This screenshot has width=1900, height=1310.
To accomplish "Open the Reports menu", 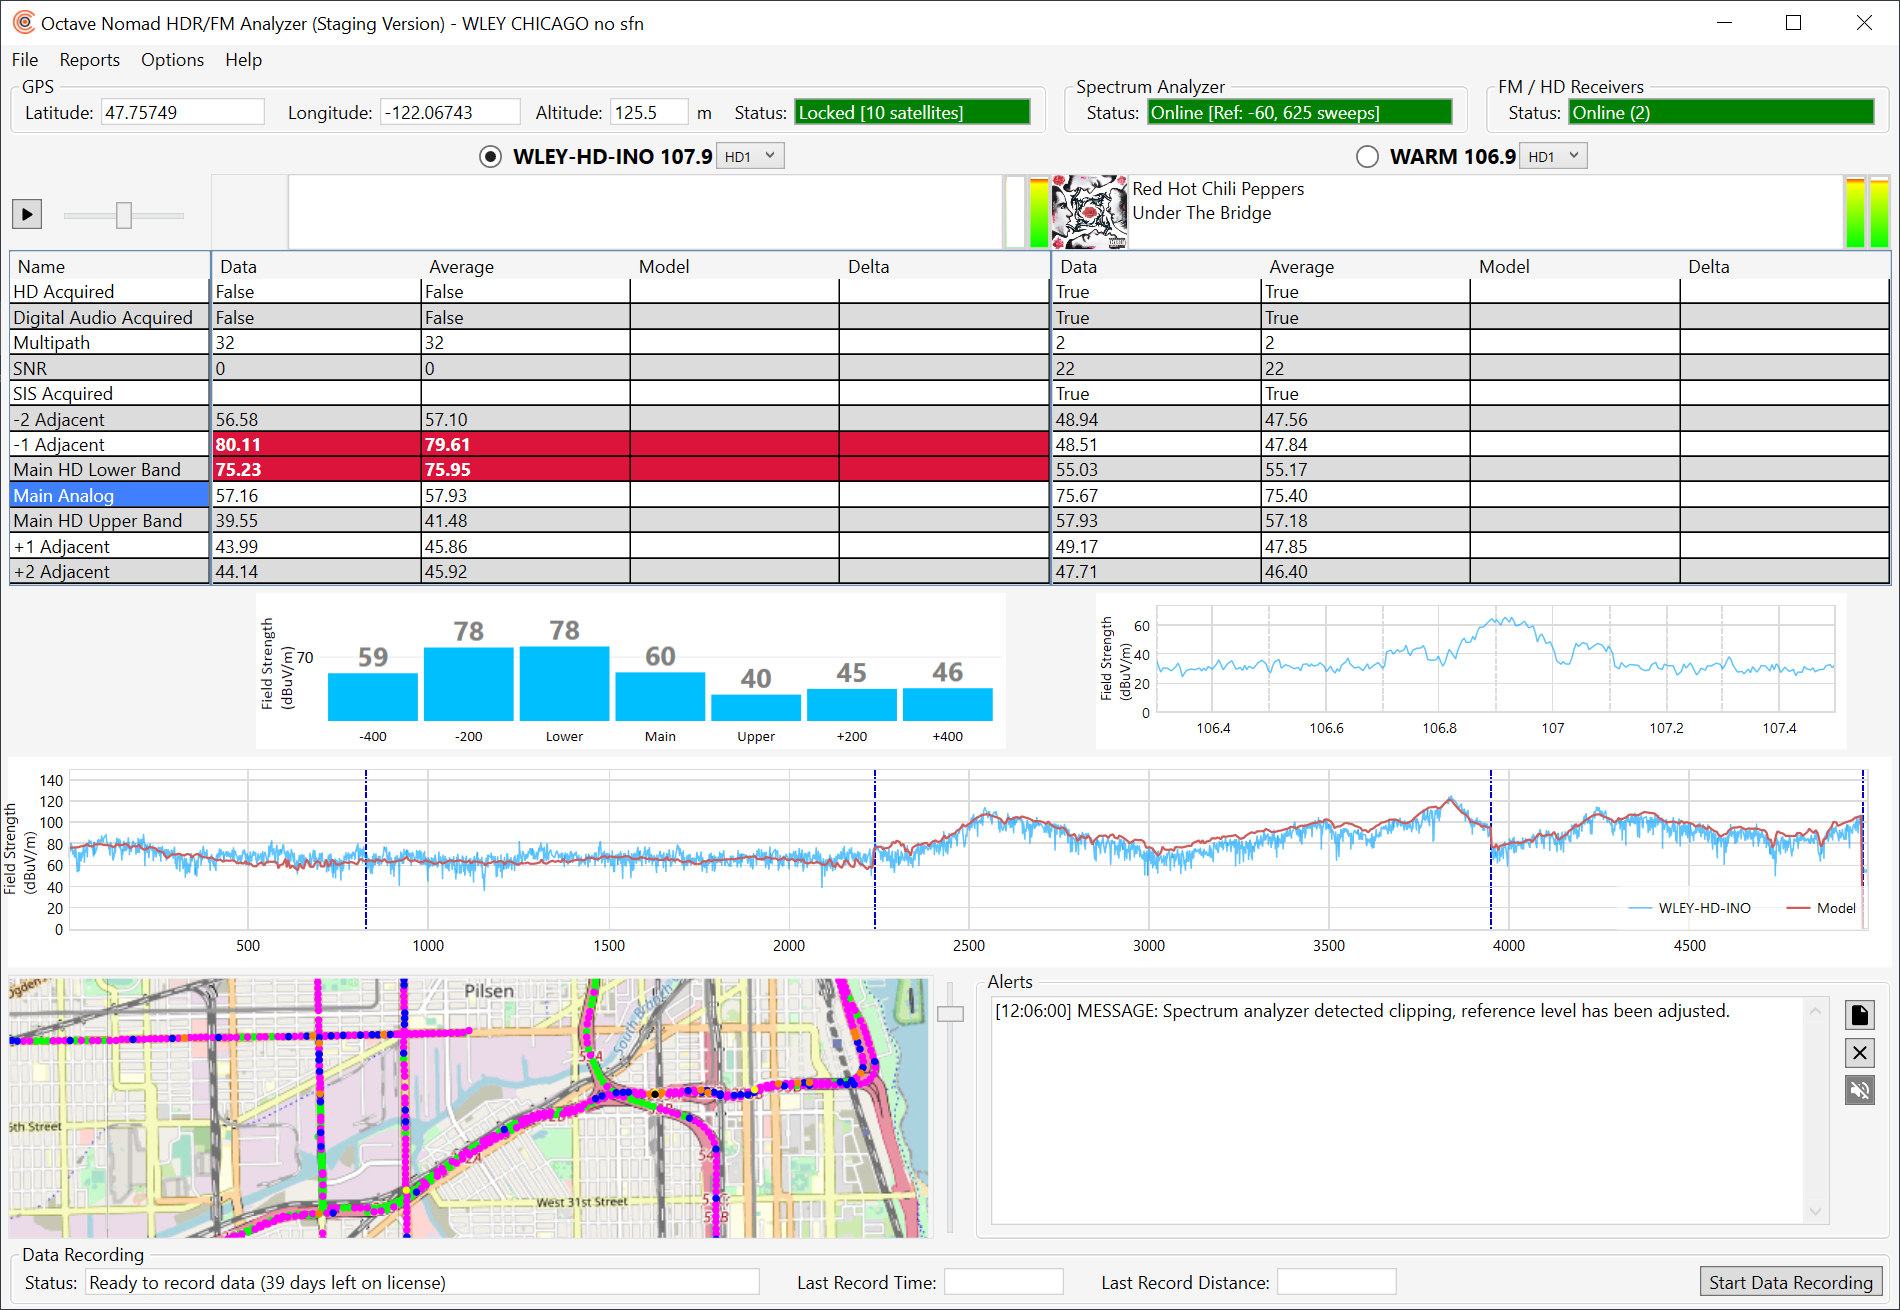I will point(89,60).
